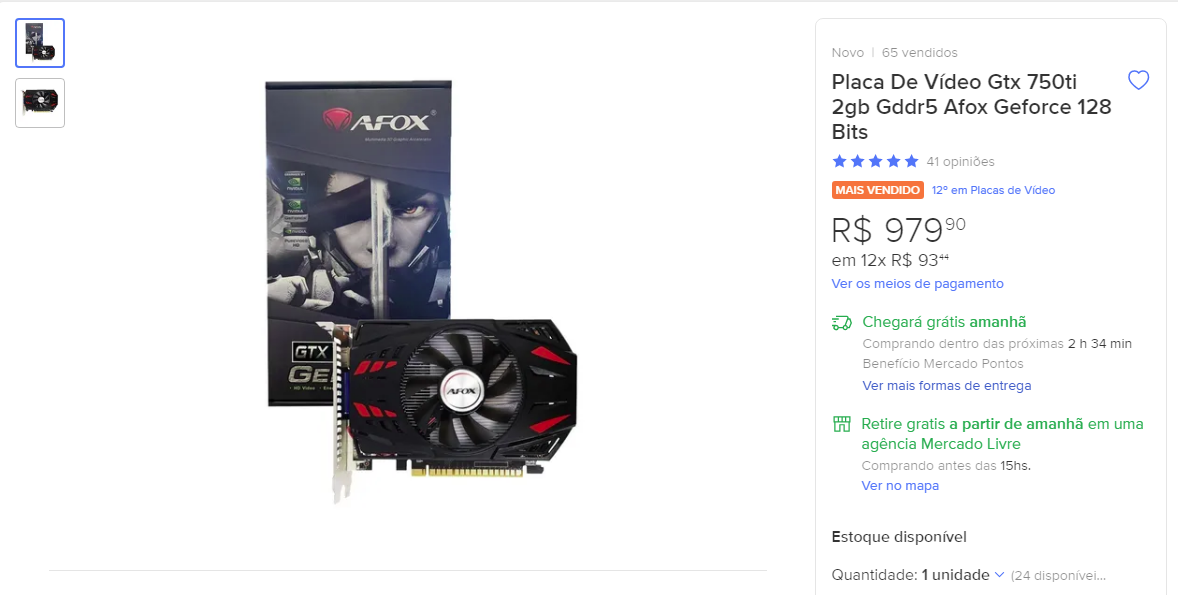Select the second thumbnail showing only the card

40,103
